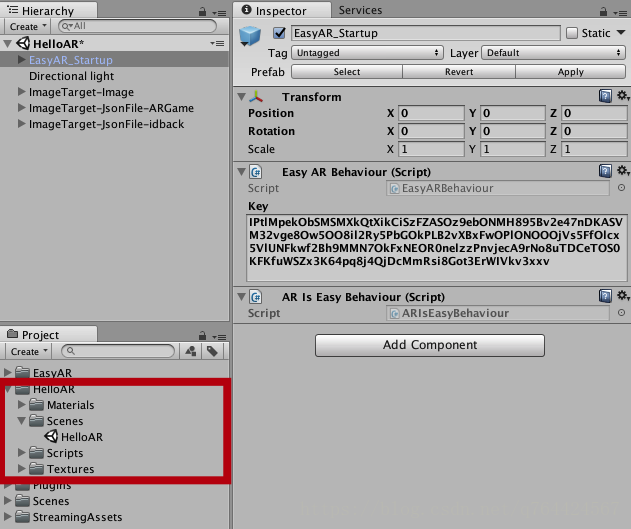This screenshot has height=529, width=631.
Task: Collapse the AR Is Easy Behaviour component
Action: pyautogui.click(x=241, y=297)
